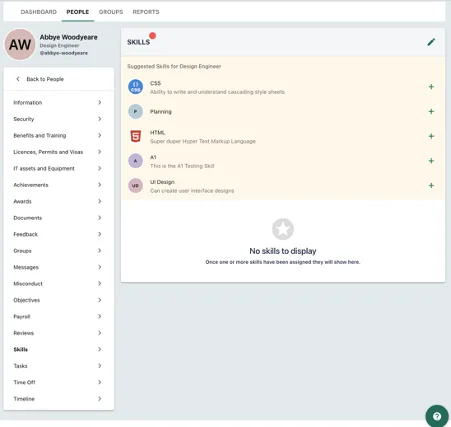Click 'Super duper Hyper Text Markup Language' description

[x=203, y=141]
